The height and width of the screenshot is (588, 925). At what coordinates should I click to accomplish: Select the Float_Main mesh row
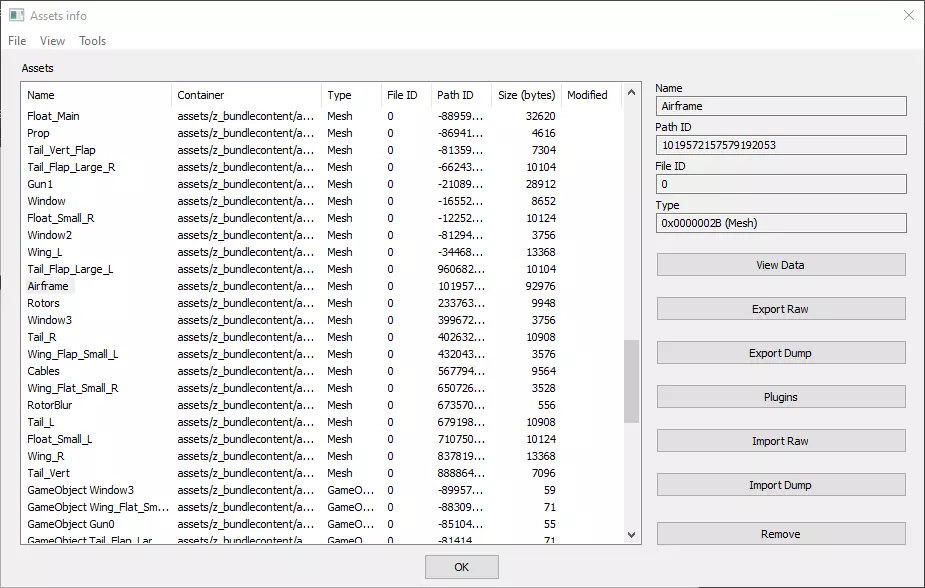pyautogui.click(x=54, y=116)
